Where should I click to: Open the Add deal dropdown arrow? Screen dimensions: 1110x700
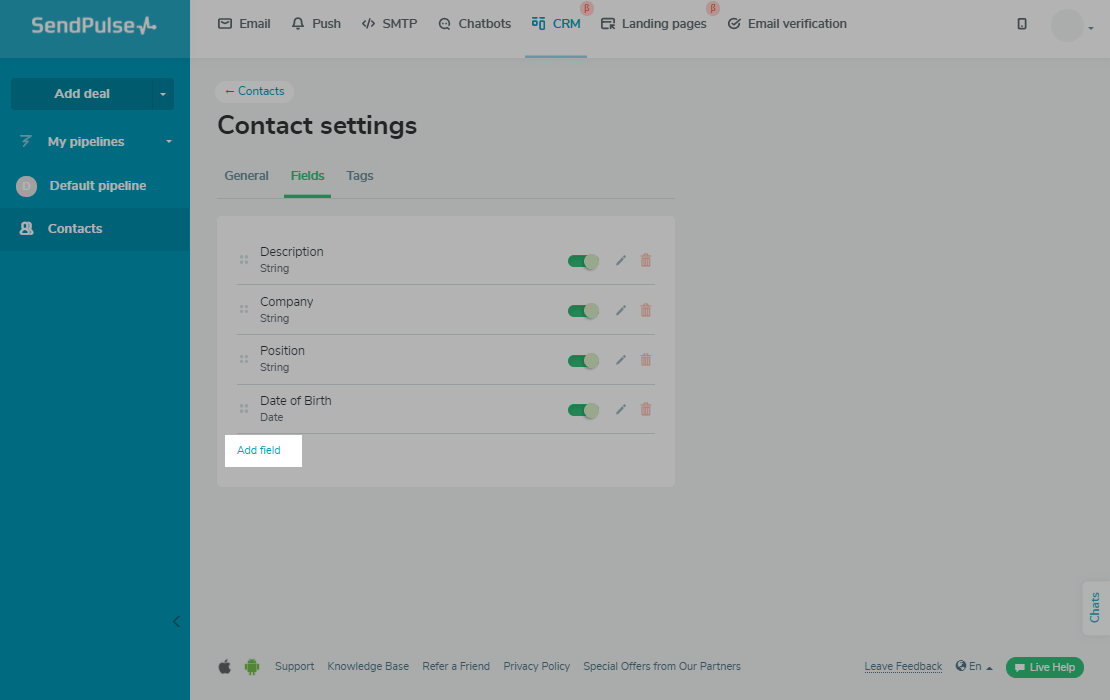click(x=163, y=94)
